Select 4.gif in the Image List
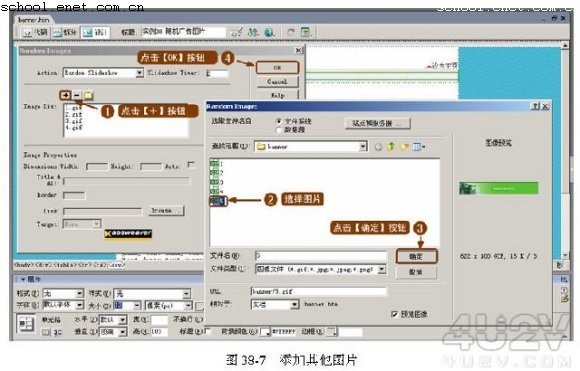580x371 pixels. point(73,128)
